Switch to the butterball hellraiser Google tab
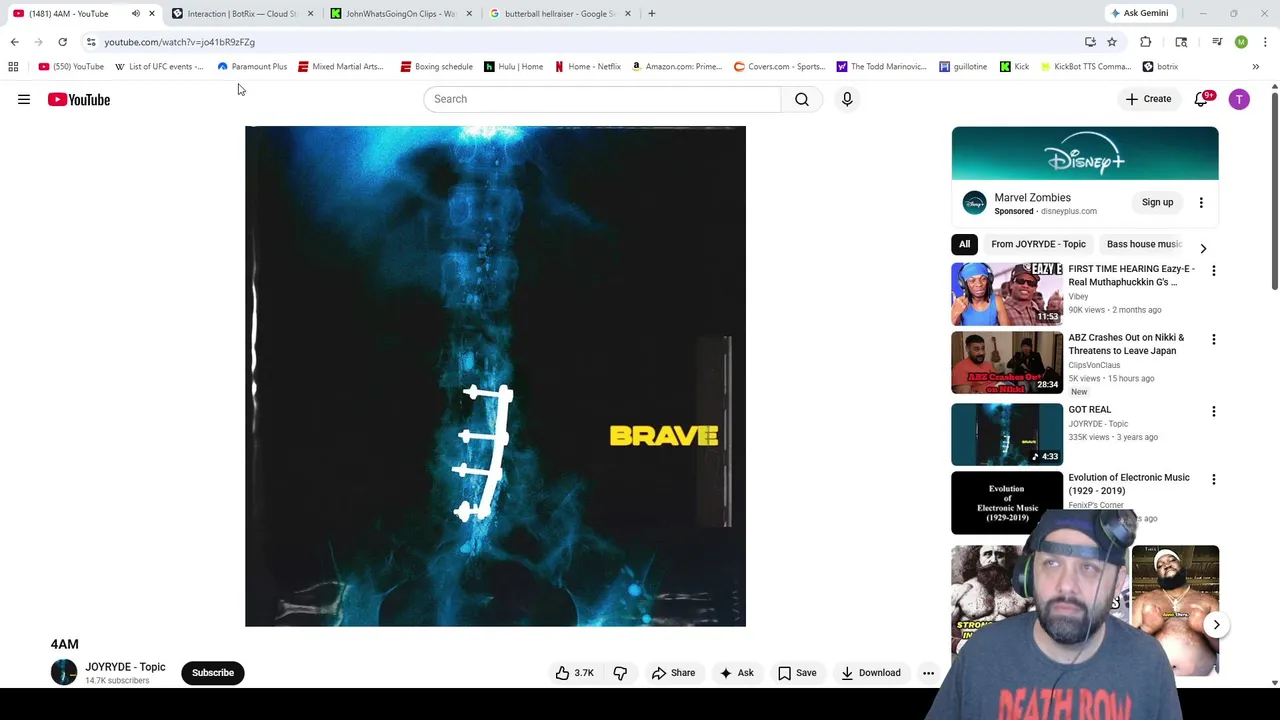1280x720 pixels. [558, 14]
